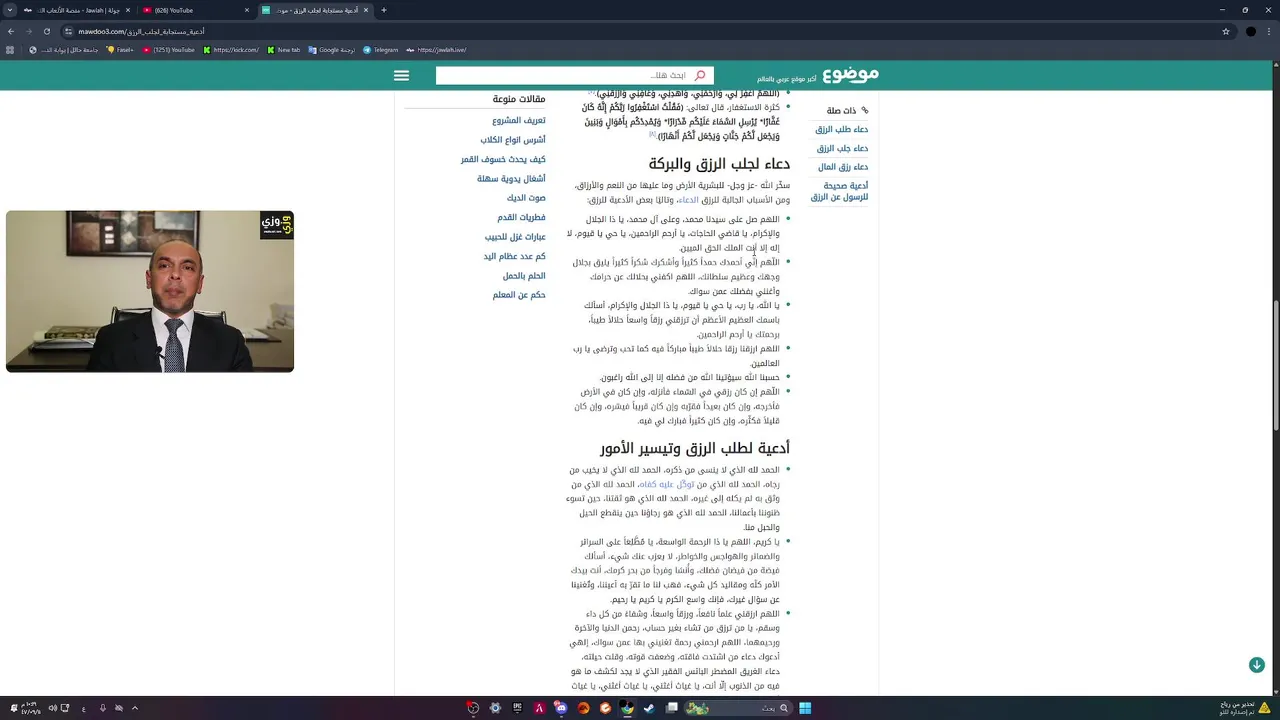
Task: Open article تعريف المشروع
Action: point(519,120)
